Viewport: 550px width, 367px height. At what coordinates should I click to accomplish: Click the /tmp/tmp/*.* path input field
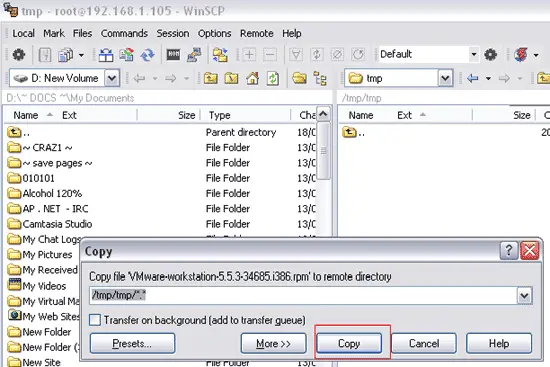[x=303, y=295]
